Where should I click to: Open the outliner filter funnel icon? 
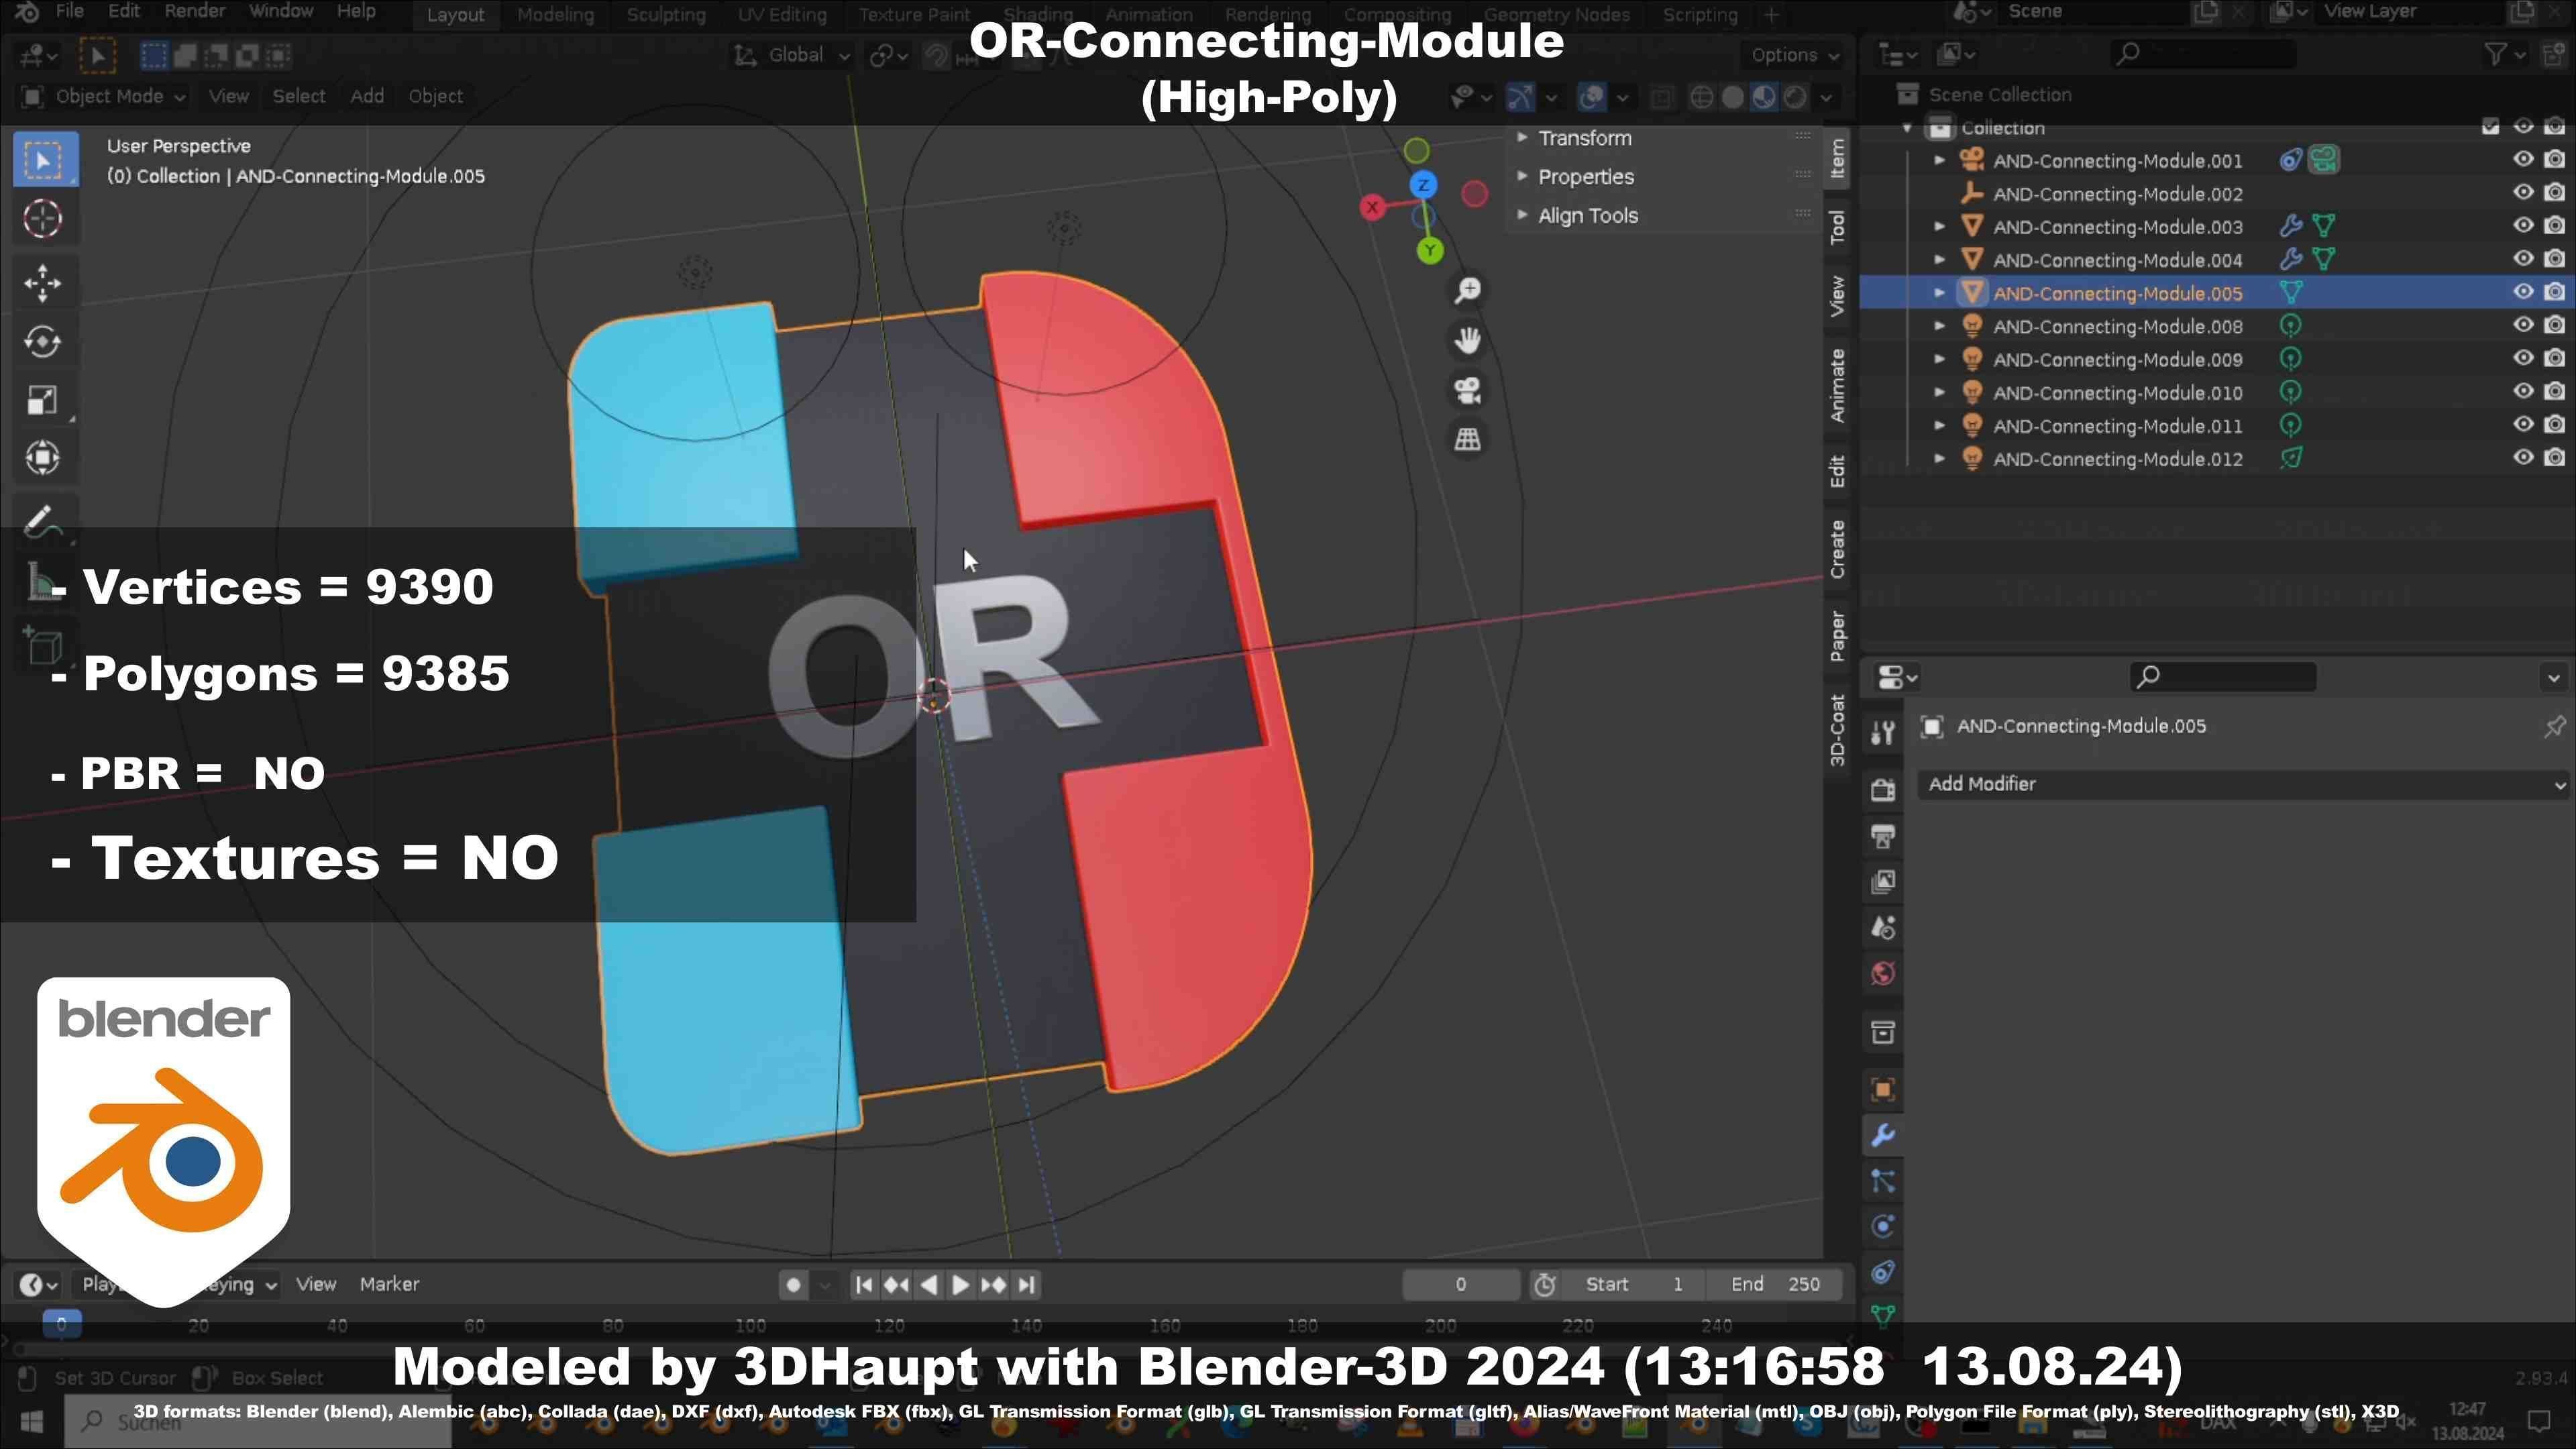click(2496, 55)
